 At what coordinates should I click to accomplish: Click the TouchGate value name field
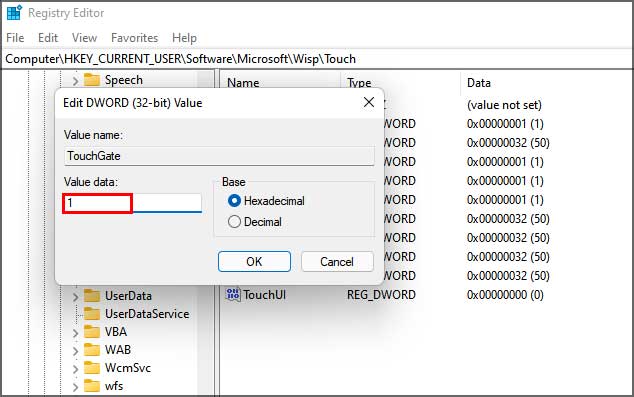click(x=219, y=156)
